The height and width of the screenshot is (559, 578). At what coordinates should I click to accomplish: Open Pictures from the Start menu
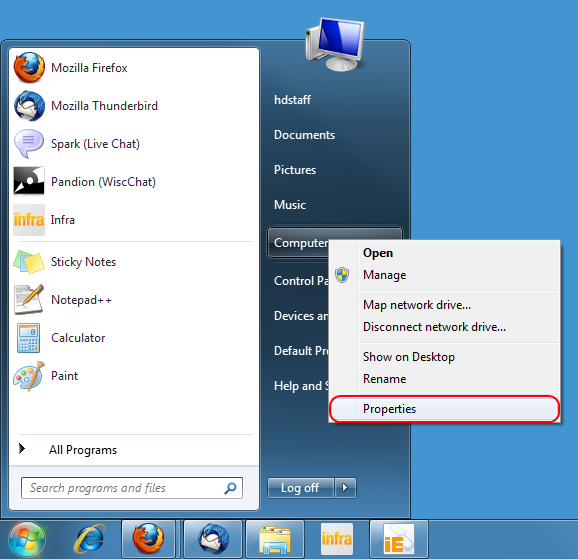click(x=295, y=170)
